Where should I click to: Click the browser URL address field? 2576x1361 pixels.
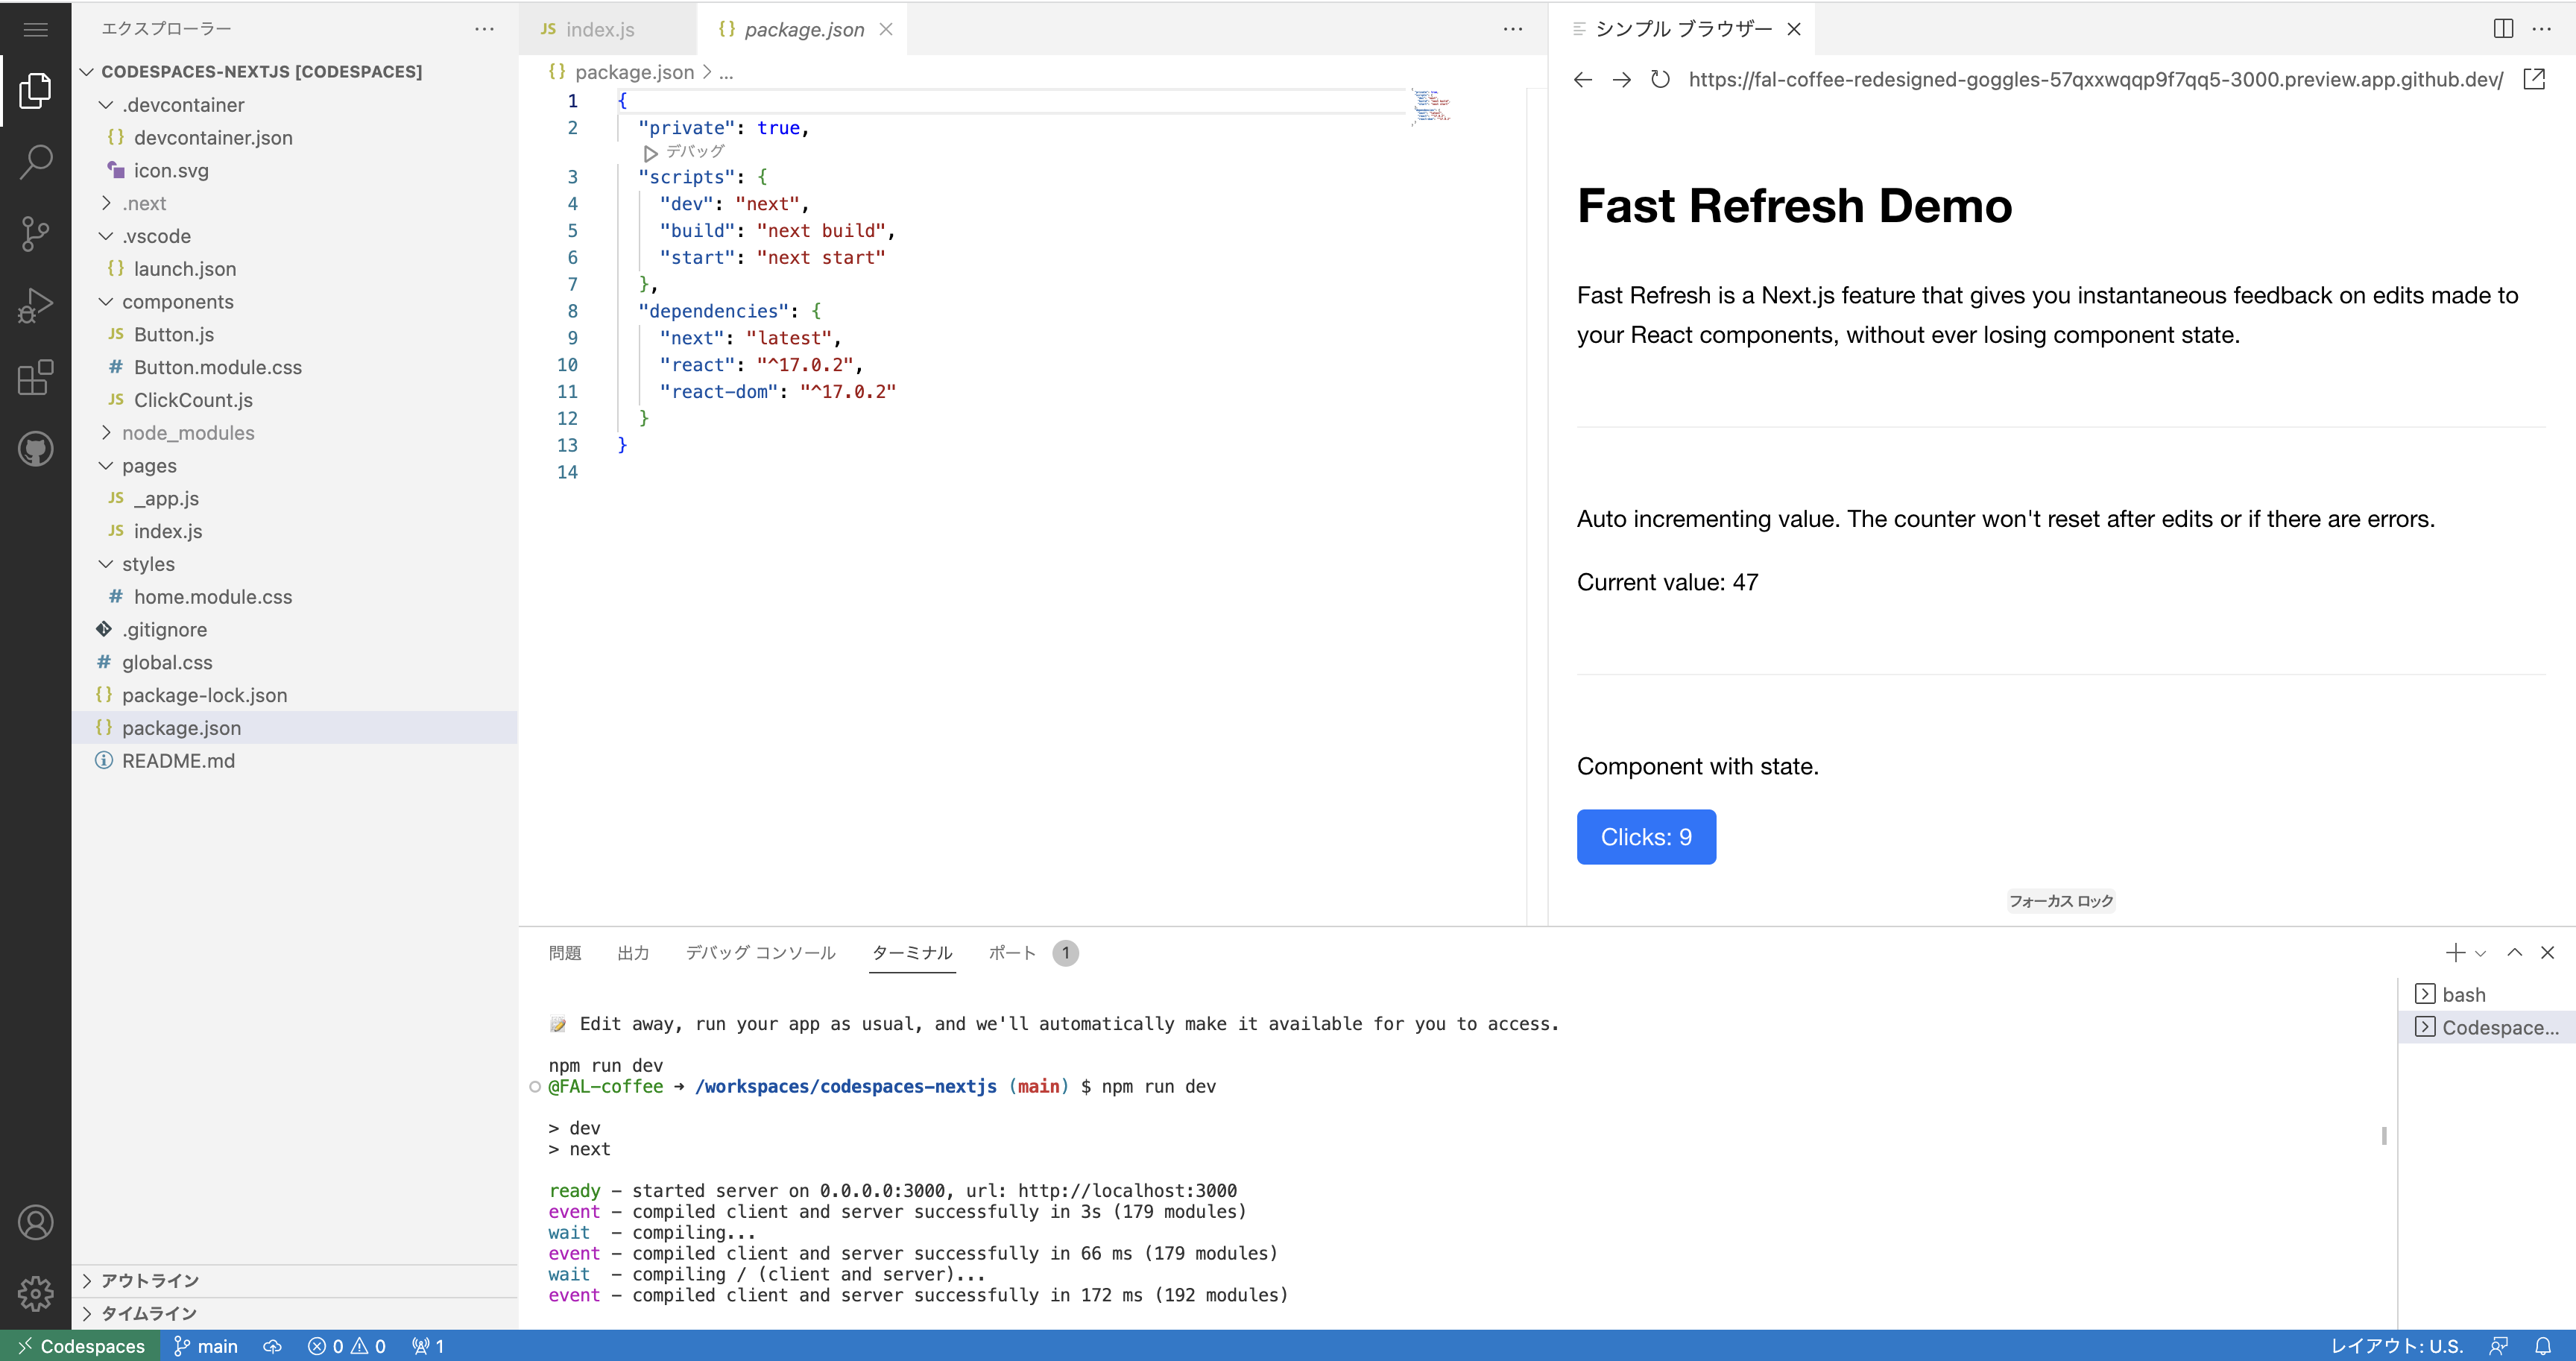pos(2094,79)
